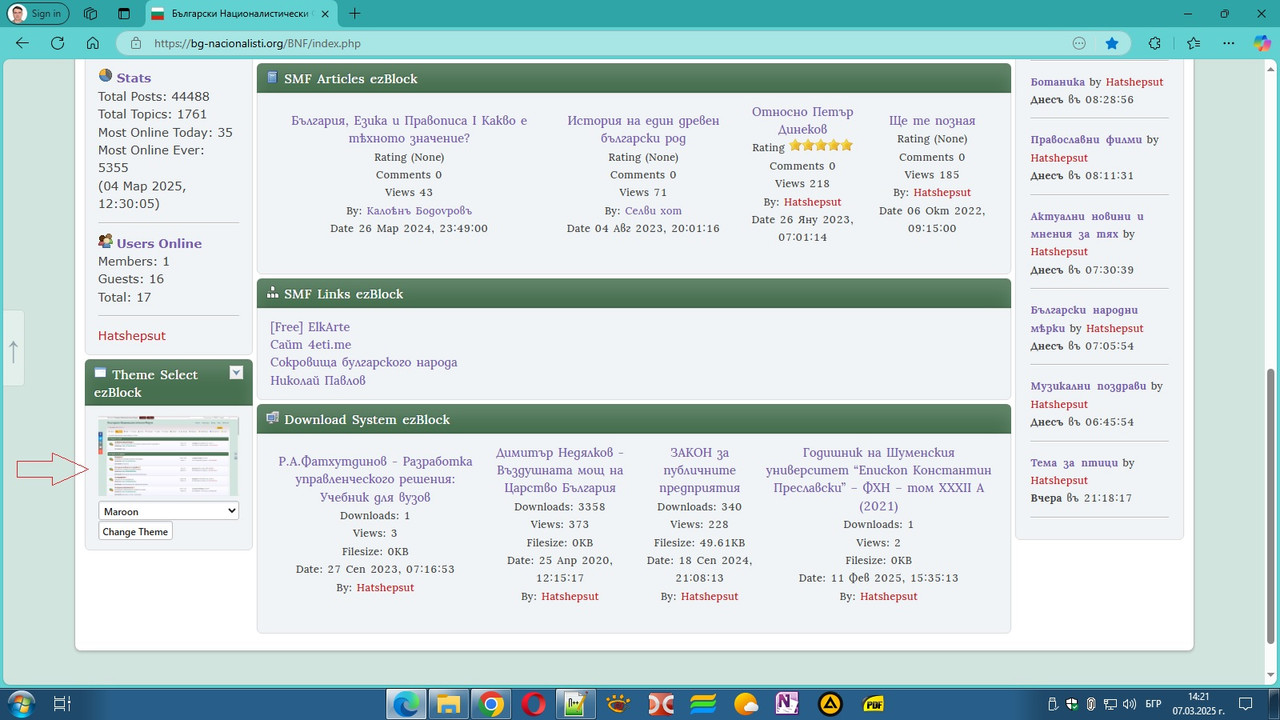This screenshot has height=720, width=1280.
Task: Open Google Chrome from the taskbar
Action: point(491,704)
